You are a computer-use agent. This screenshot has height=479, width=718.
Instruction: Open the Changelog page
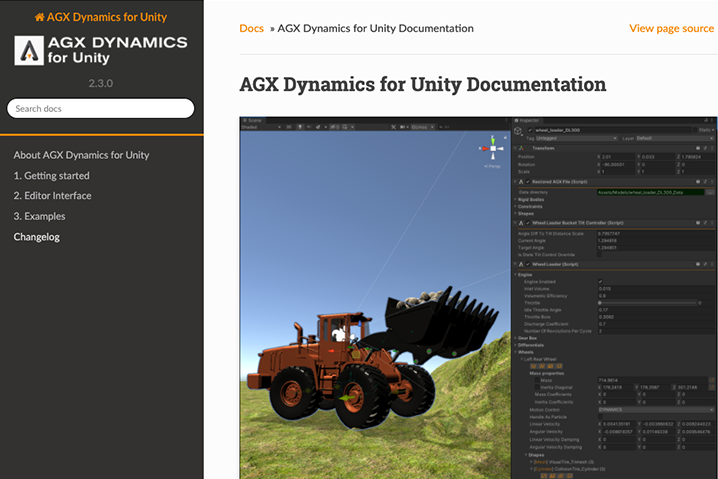click(x=37, y=237)
